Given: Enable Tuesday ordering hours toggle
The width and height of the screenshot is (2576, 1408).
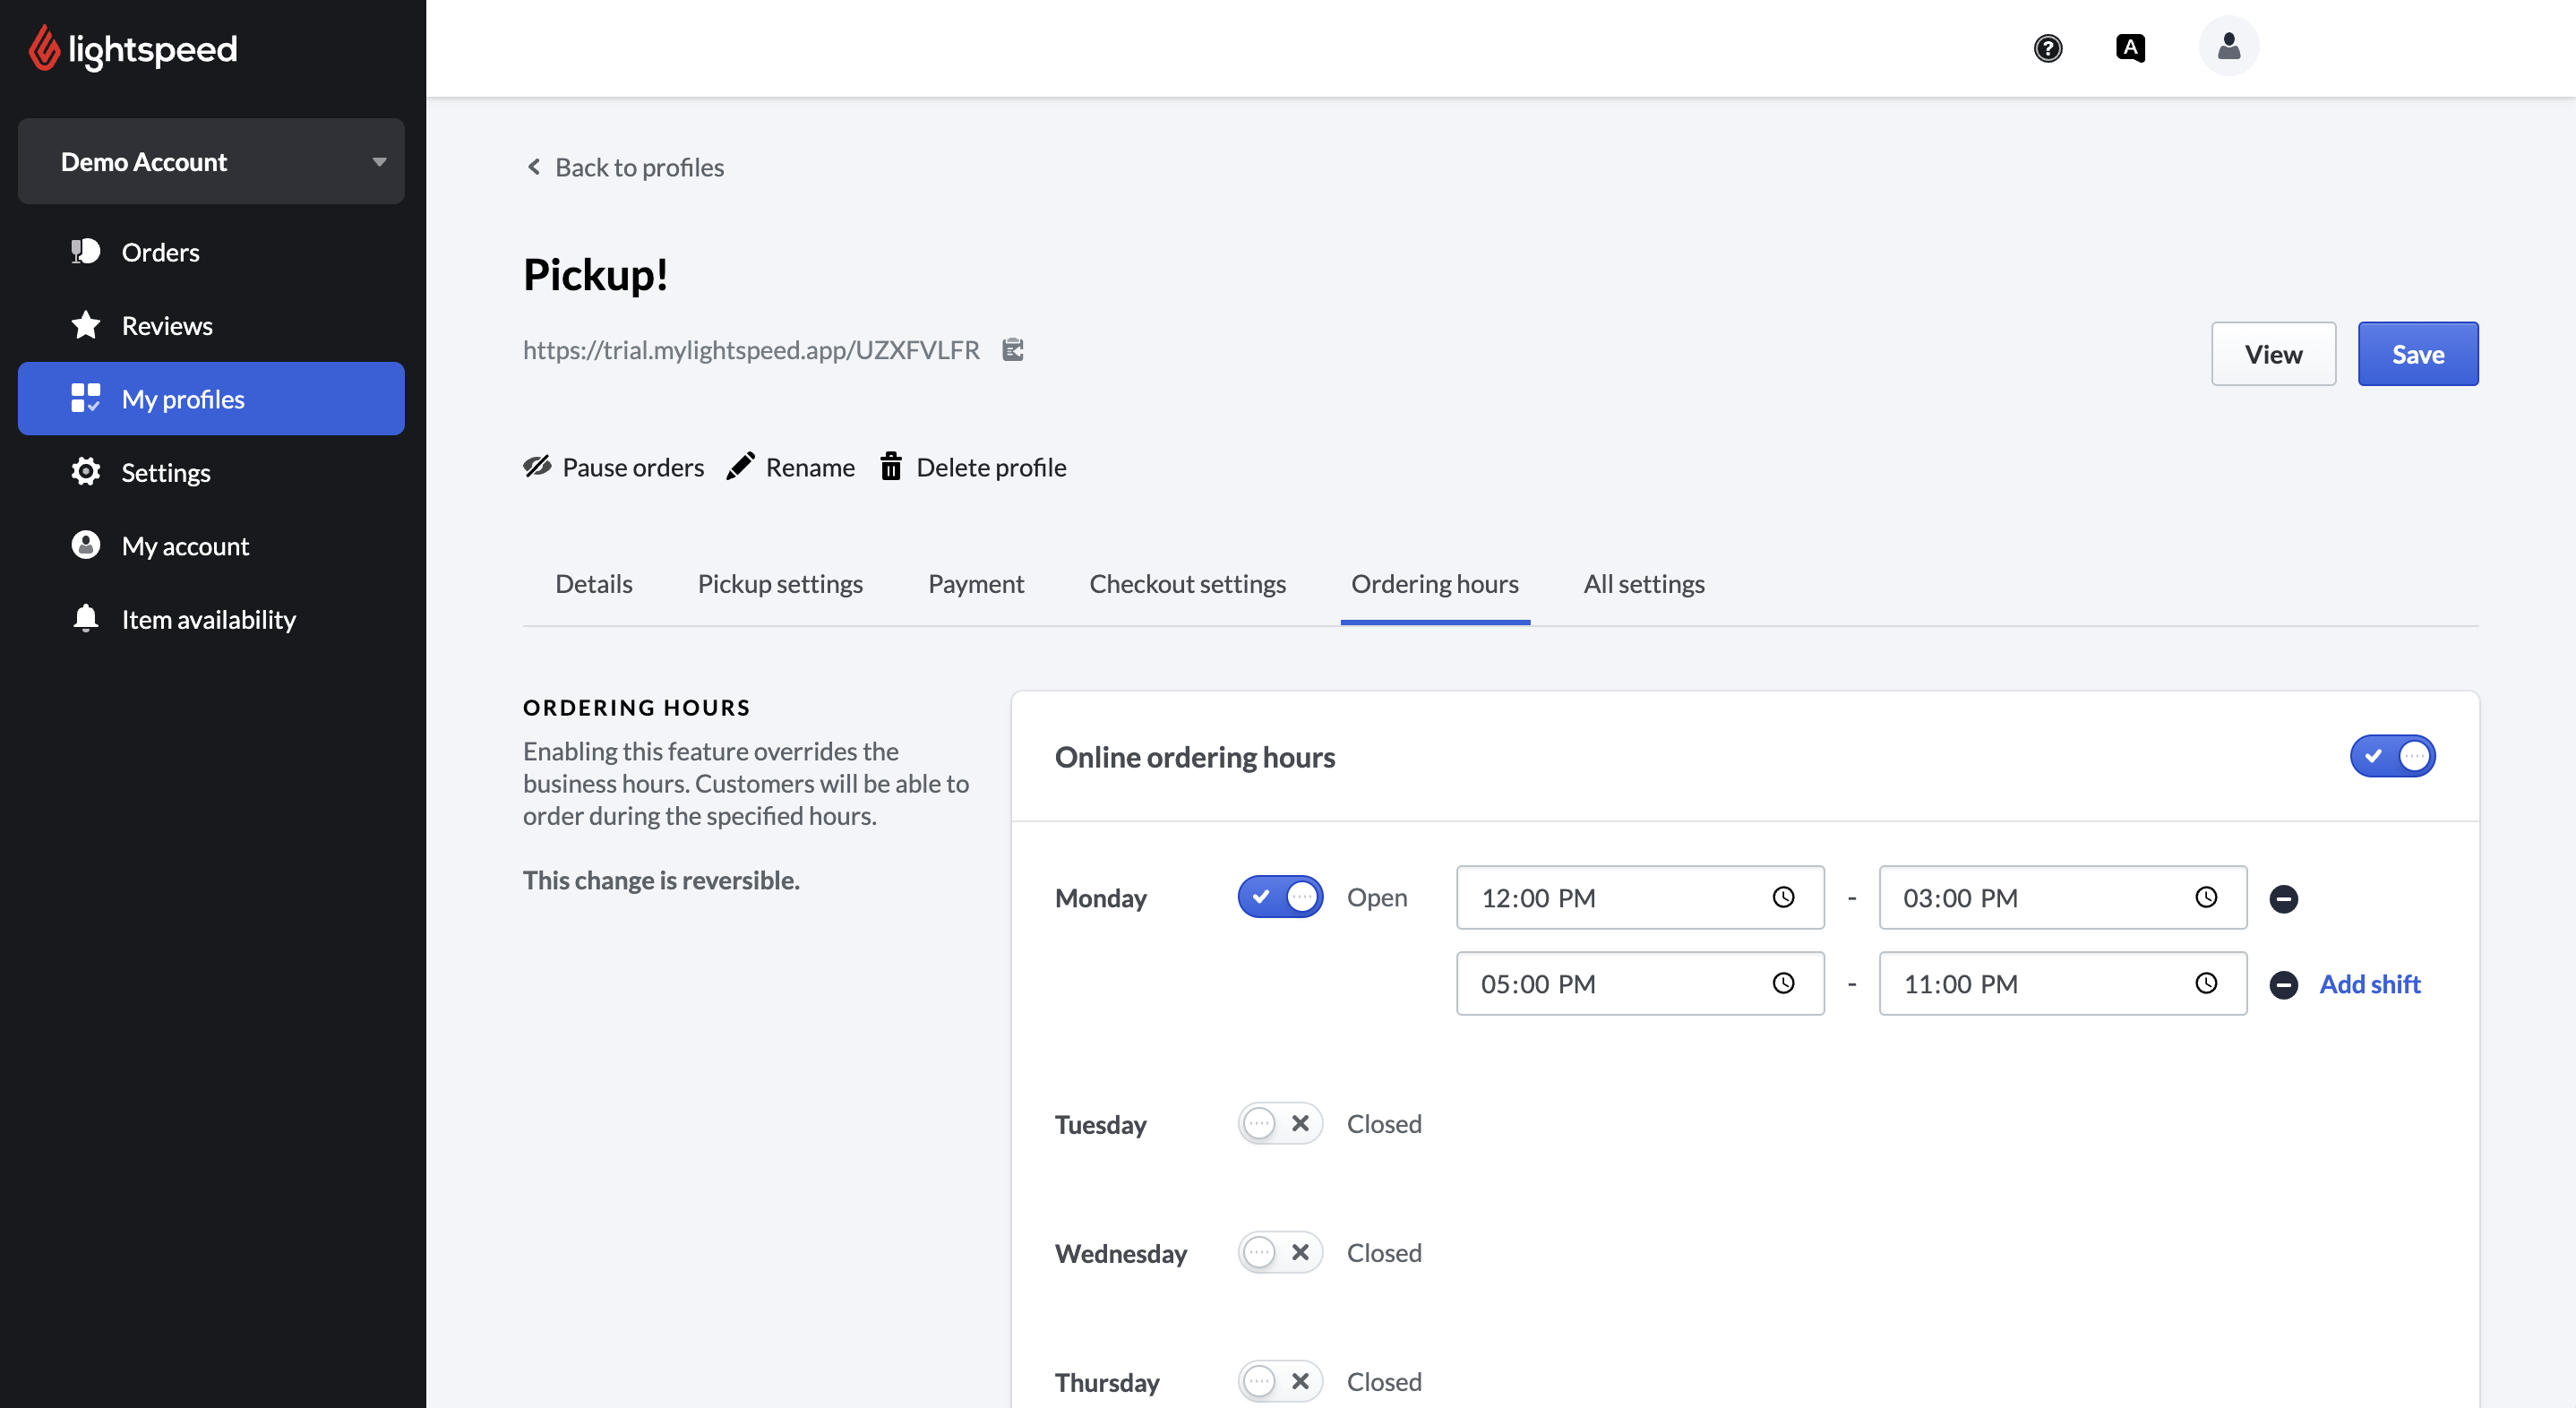Looking at the screenshot, I should (x=1280, y=1124).
